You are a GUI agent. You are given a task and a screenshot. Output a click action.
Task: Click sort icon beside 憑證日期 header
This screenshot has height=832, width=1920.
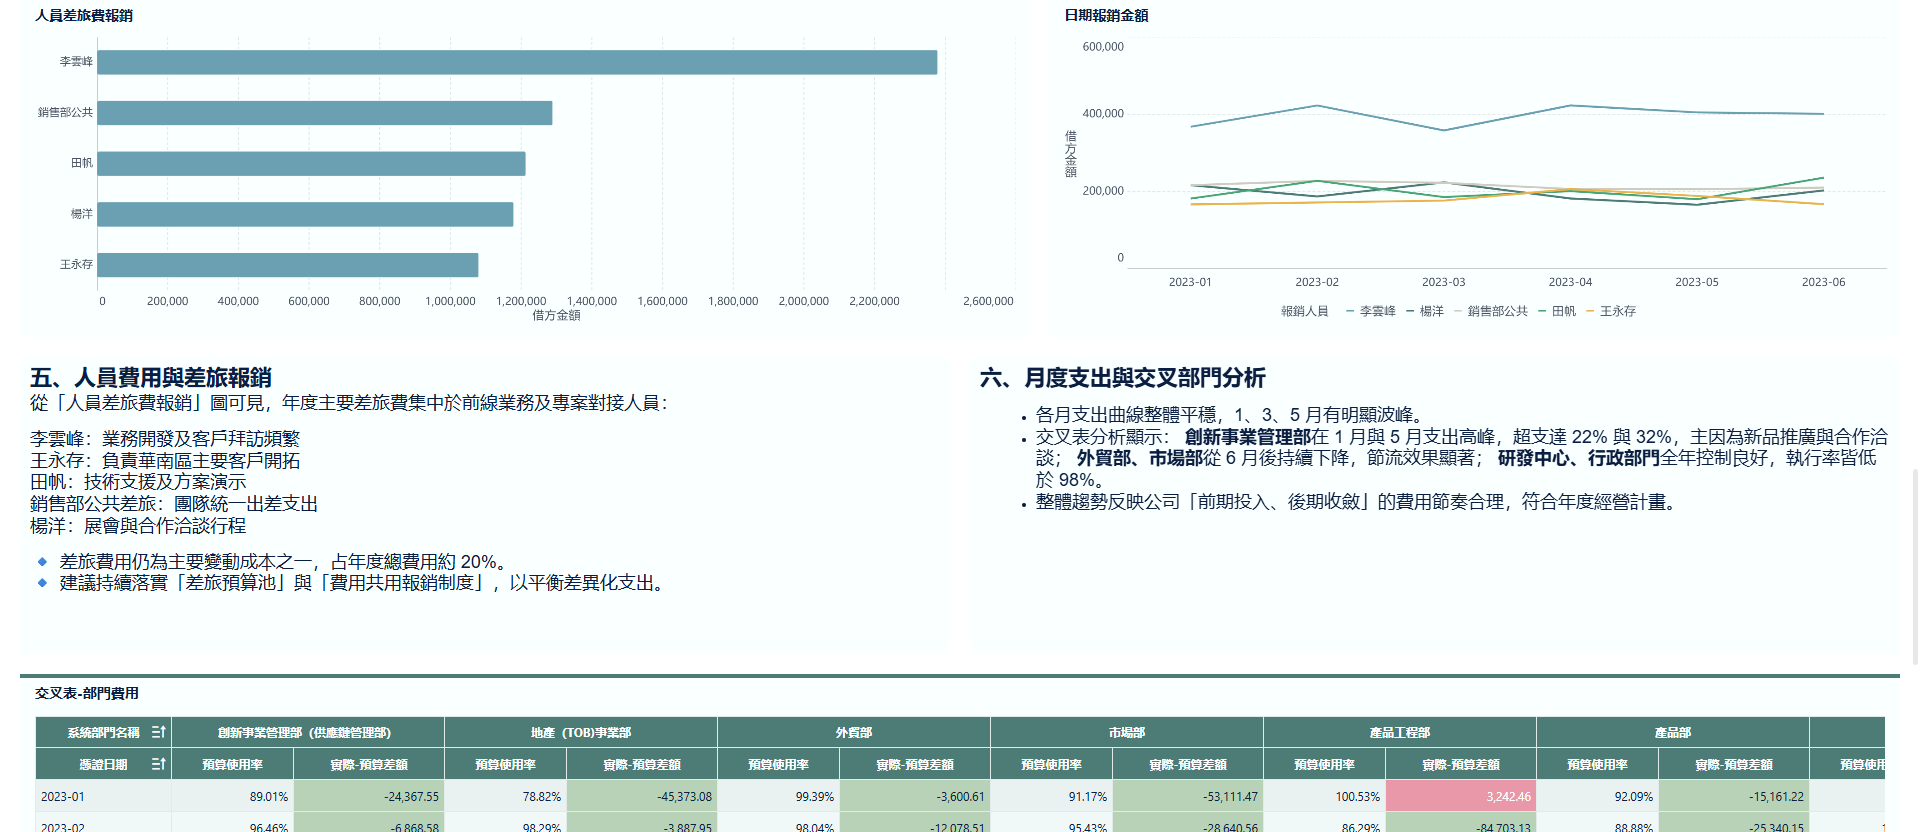[x=158, y=764]
